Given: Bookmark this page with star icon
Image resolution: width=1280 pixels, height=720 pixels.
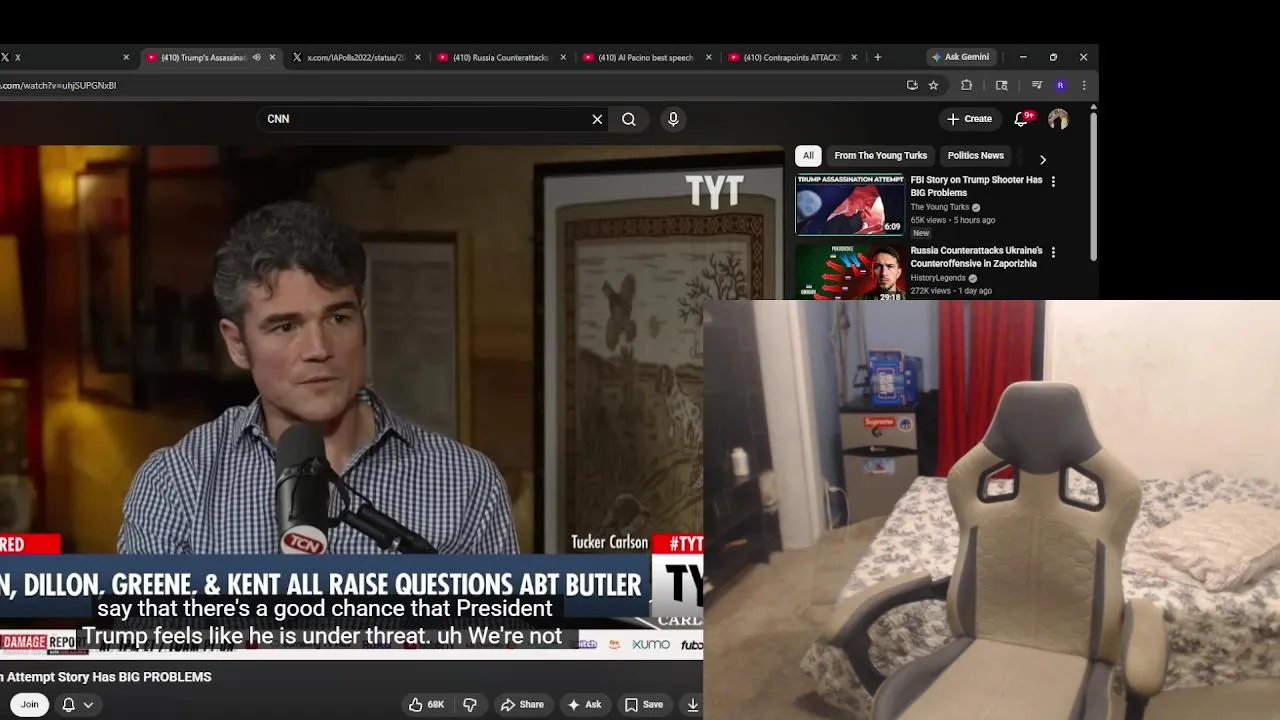Looking at the screenshot, I should (934, 85).
